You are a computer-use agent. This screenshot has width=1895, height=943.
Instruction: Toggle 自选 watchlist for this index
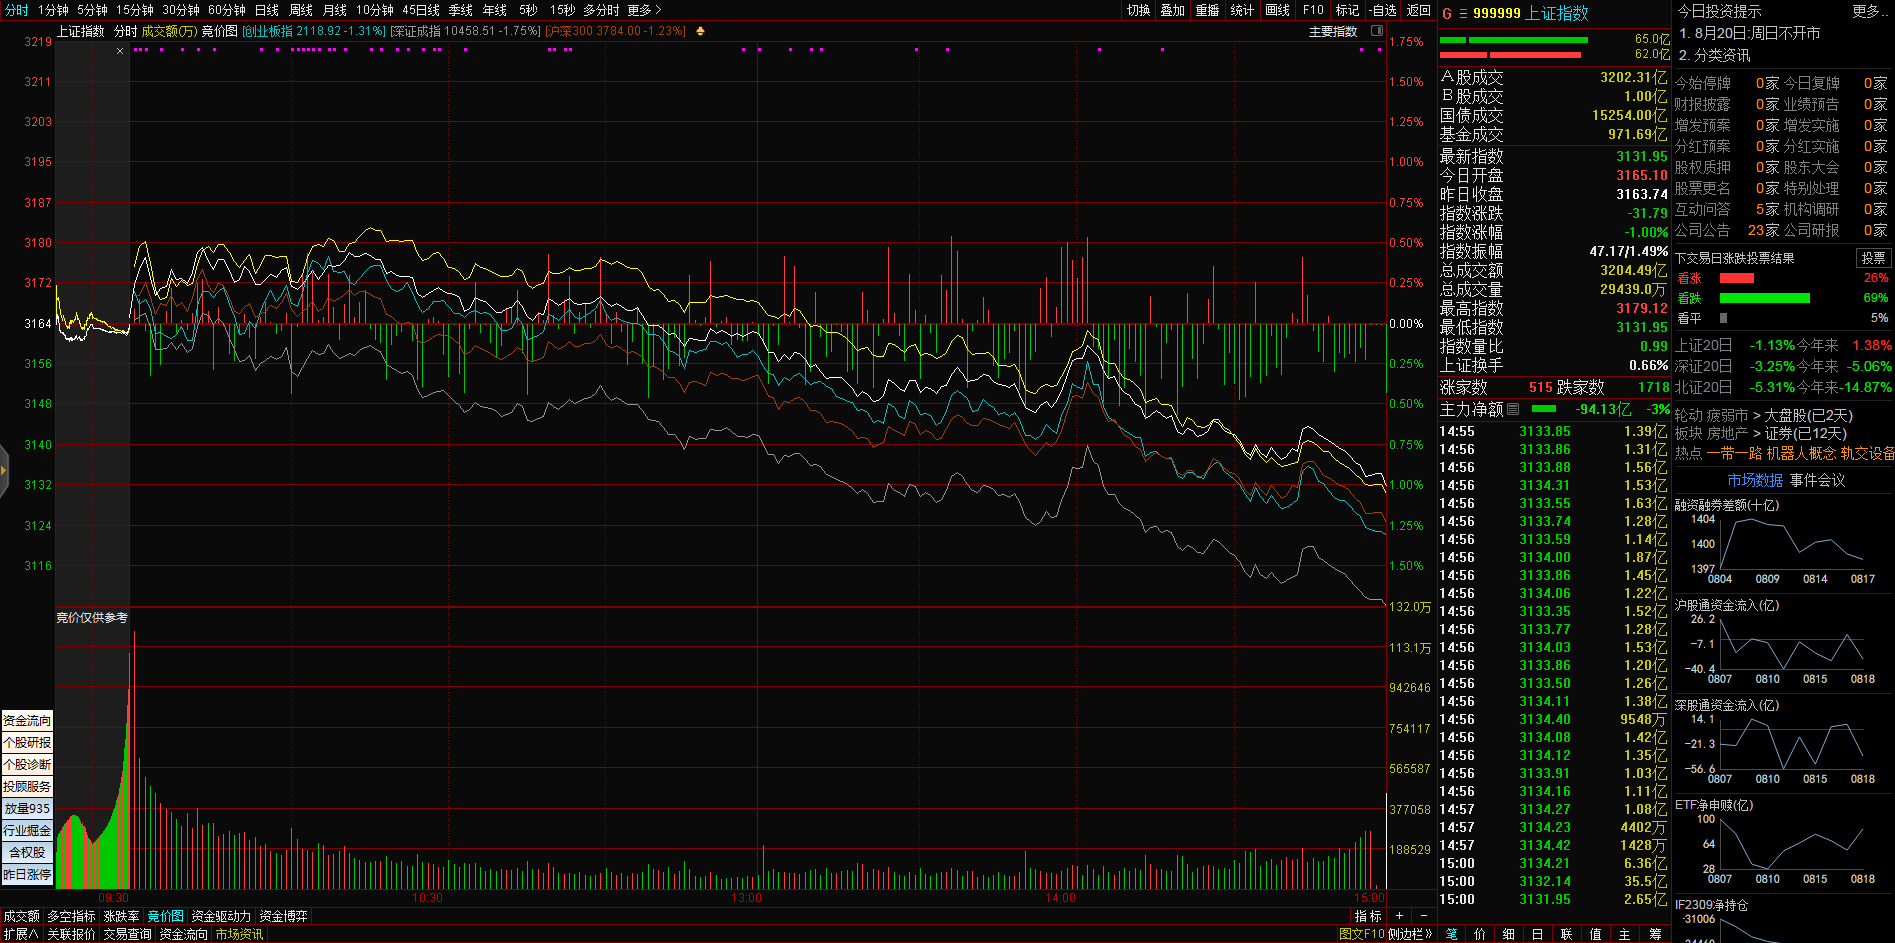point(1383,10)
